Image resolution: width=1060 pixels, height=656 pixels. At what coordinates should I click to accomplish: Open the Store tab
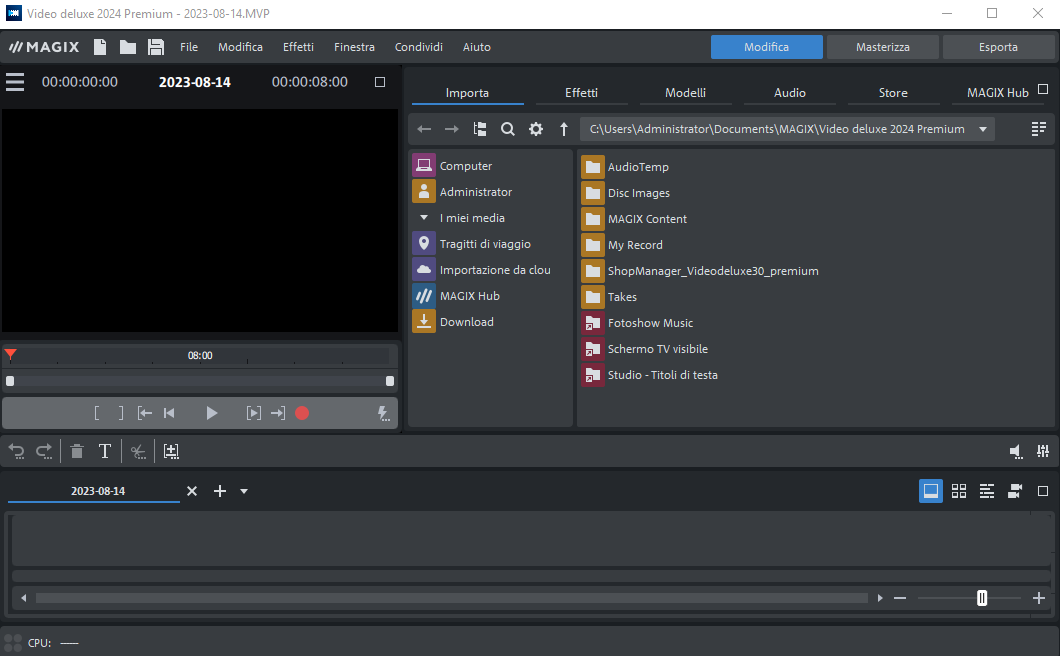tap(893, 93)
